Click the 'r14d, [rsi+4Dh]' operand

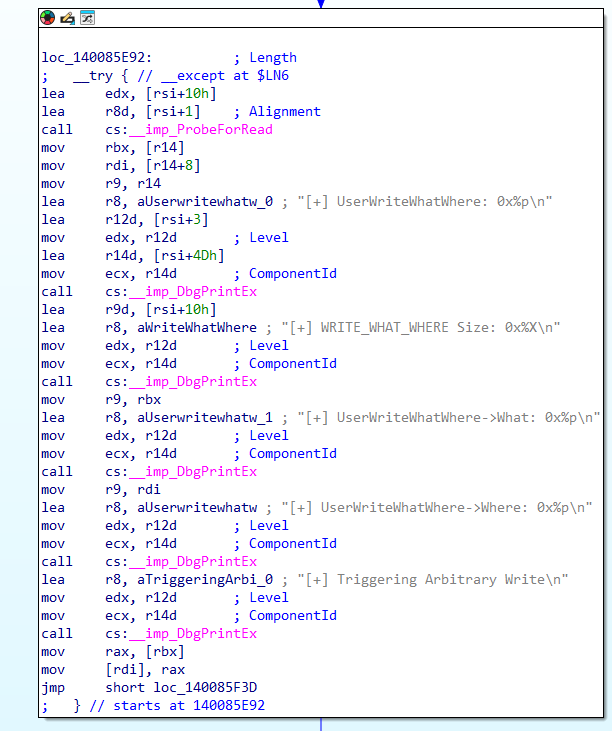tap(165, 256)
